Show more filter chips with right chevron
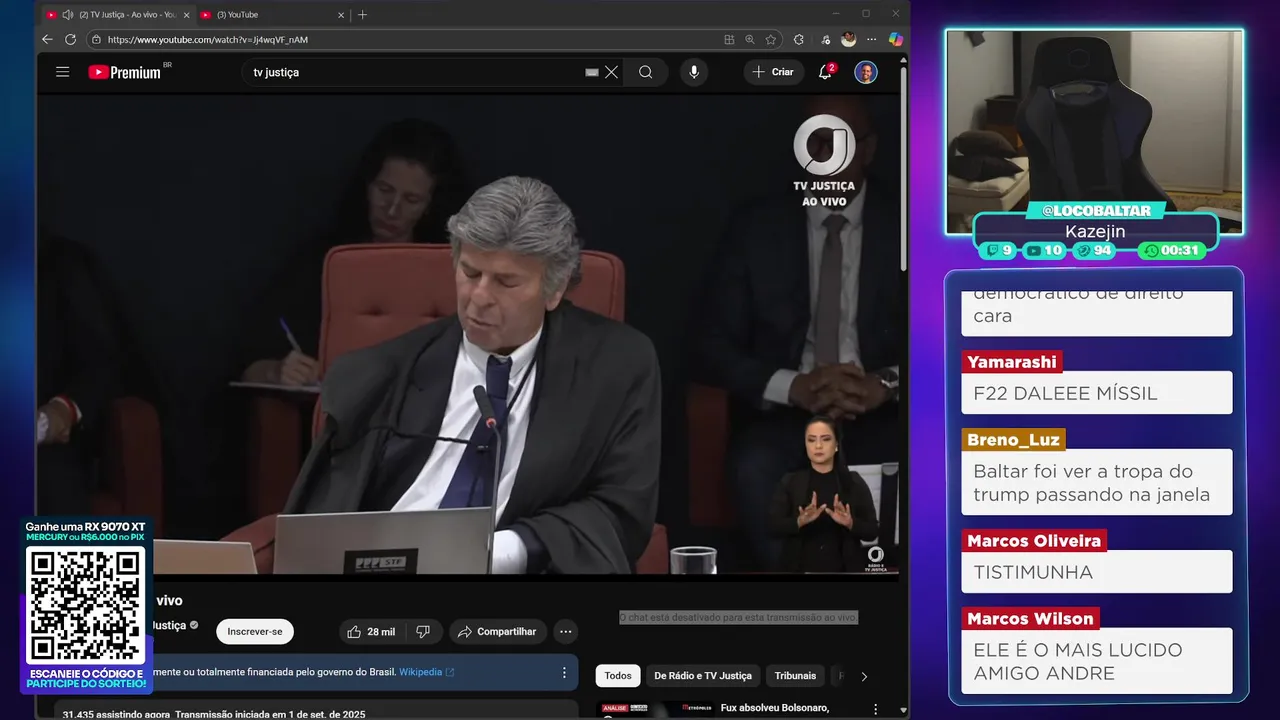This screenshot has width=1280, height=720. [x=864, y=676]
